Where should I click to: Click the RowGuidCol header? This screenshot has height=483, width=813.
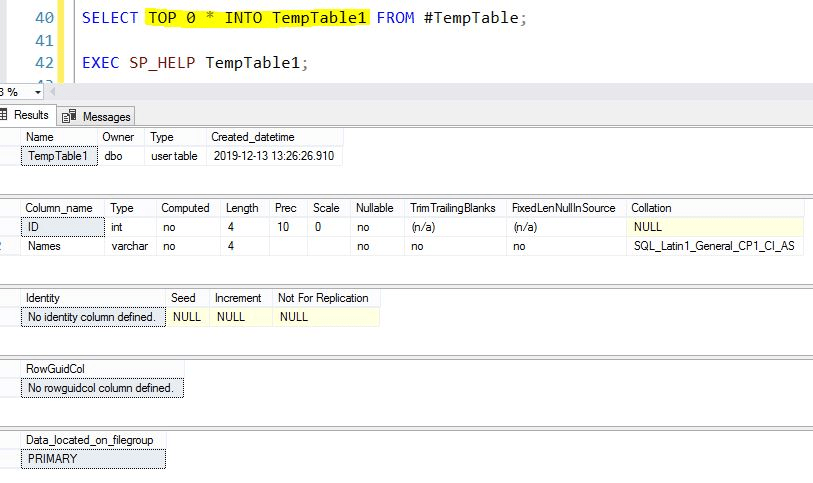tap(102, 369)
